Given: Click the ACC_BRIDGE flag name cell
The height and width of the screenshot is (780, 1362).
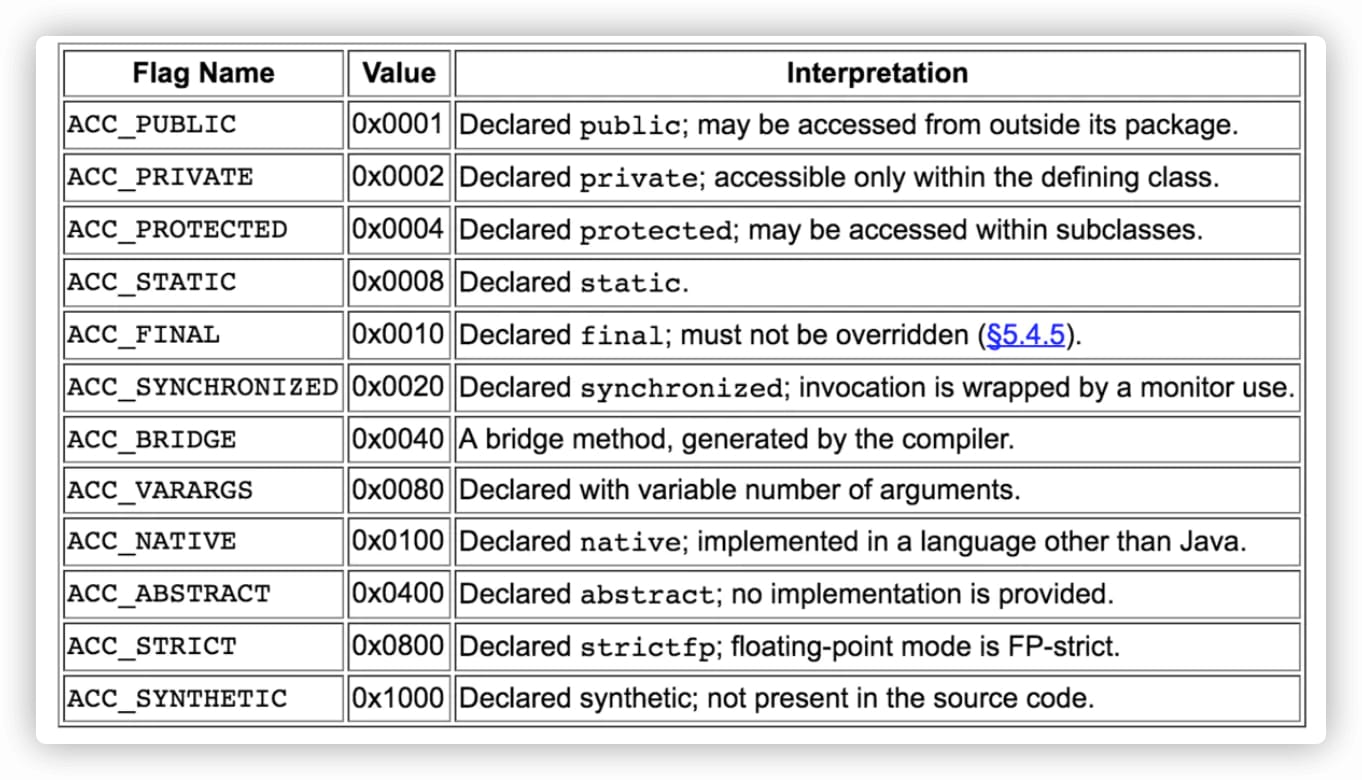Looking at the screenshot, I should click(x=203, y=439).
